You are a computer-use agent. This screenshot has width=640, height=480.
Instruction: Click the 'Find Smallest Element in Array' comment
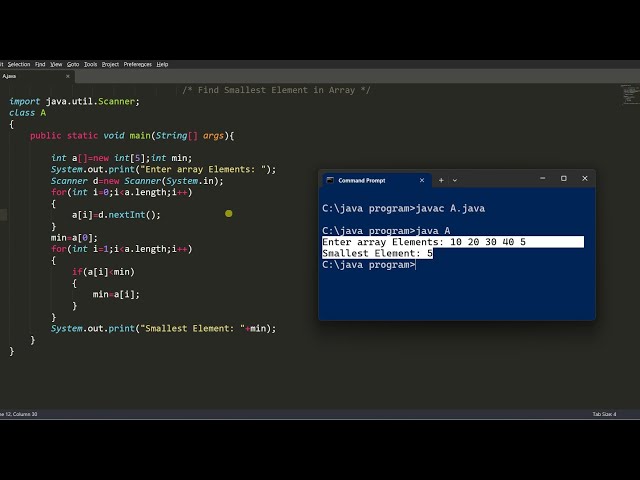point(276,90)
